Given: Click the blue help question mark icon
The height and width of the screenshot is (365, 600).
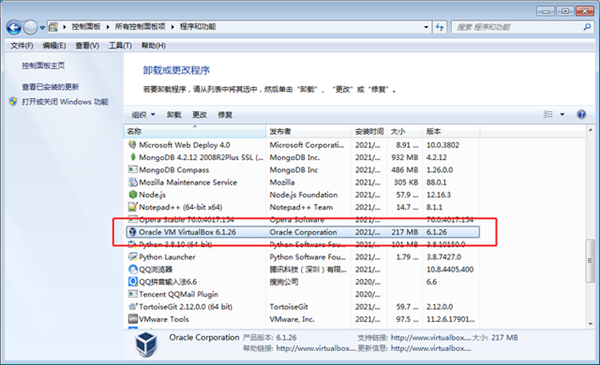Looking at the screenshot, I should point(581,114).
